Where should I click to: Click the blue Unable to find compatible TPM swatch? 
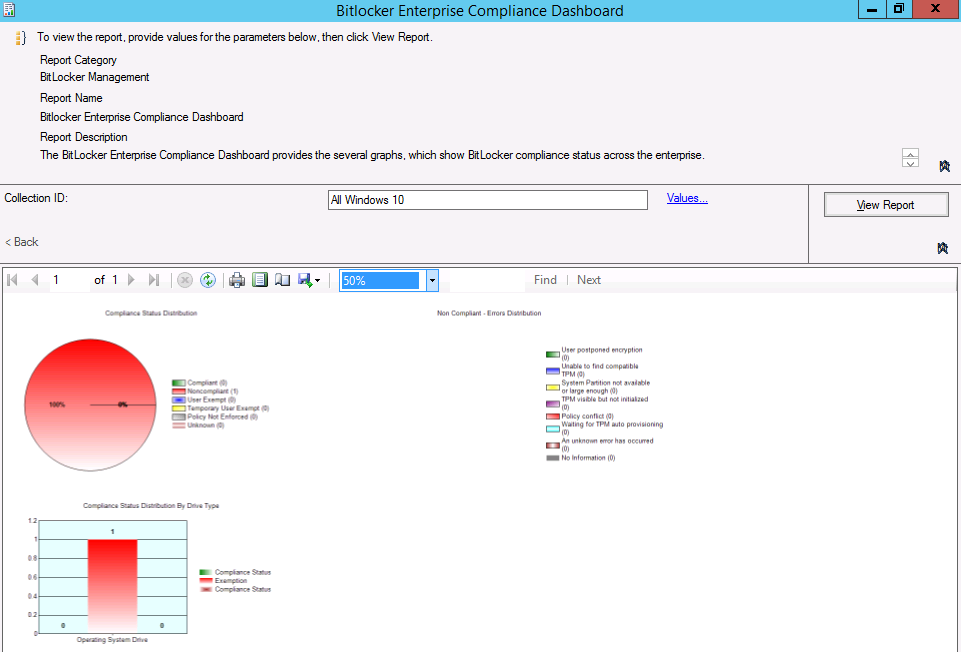point(552,371)
